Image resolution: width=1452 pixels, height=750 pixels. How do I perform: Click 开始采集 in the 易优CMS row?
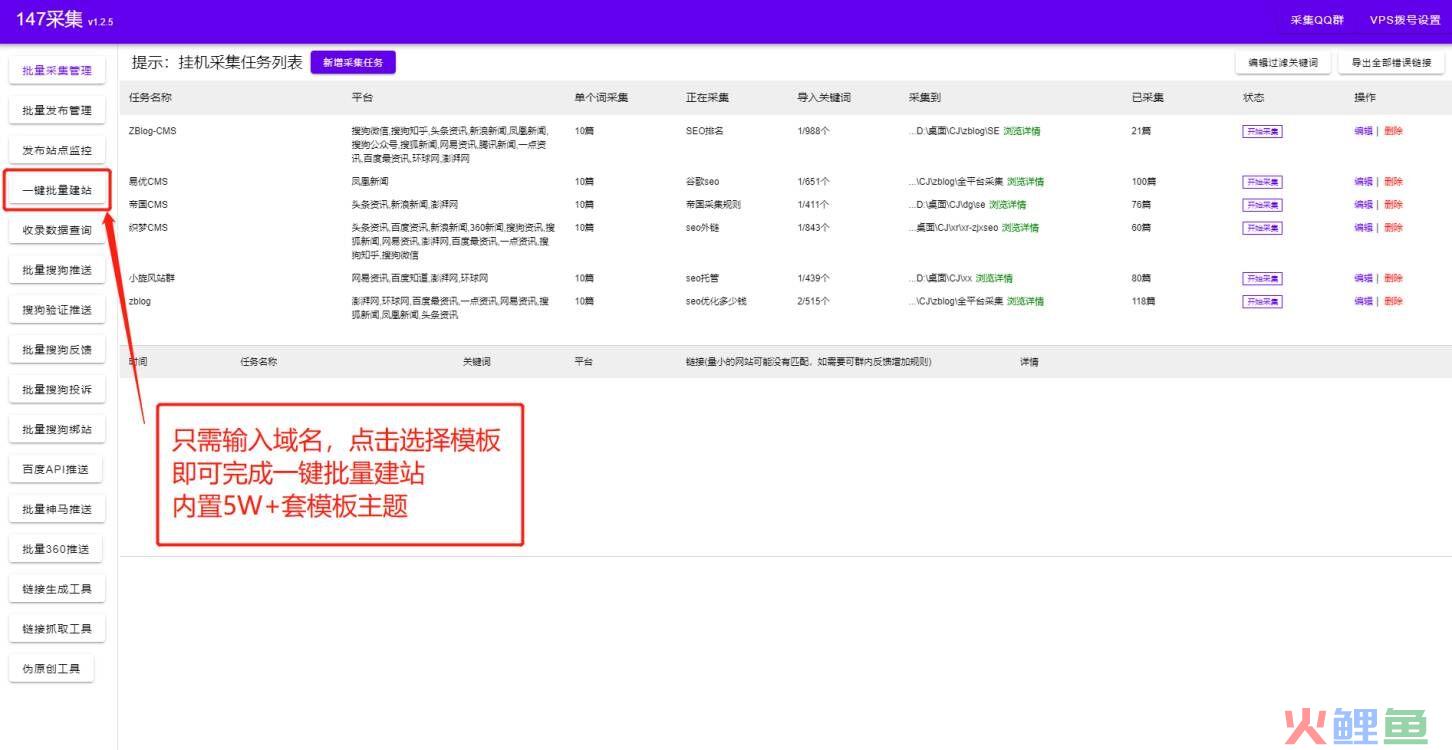[x=1262, y=182]
